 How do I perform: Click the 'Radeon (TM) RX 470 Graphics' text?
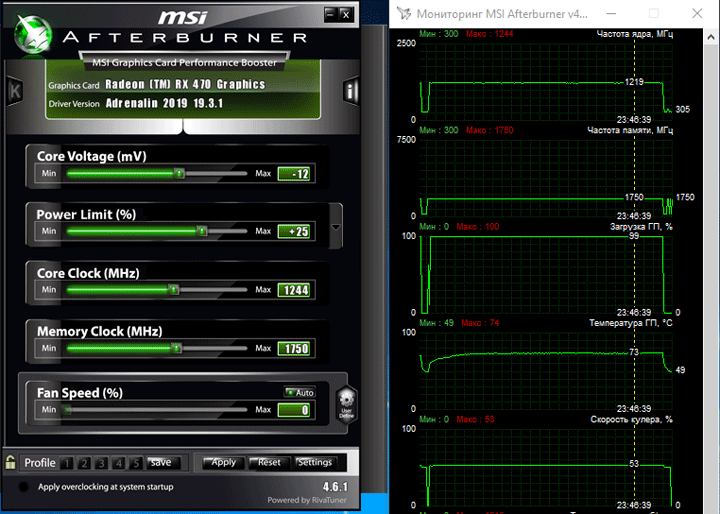point(185,85)
